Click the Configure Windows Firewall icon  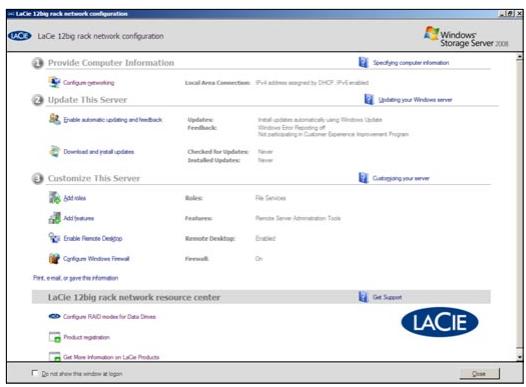tap(54, 258)
